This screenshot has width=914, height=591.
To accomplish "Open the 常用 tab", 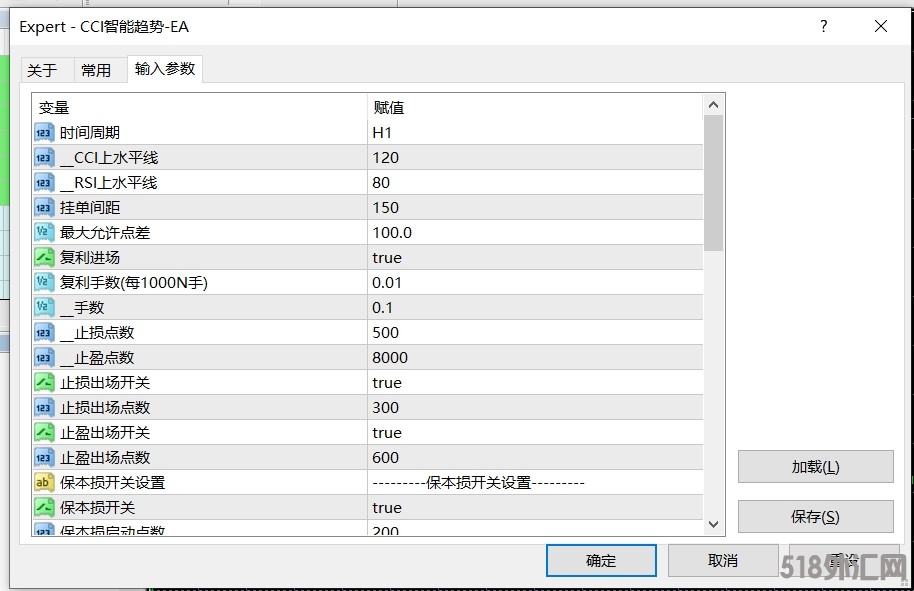I will tap(96, 70).
